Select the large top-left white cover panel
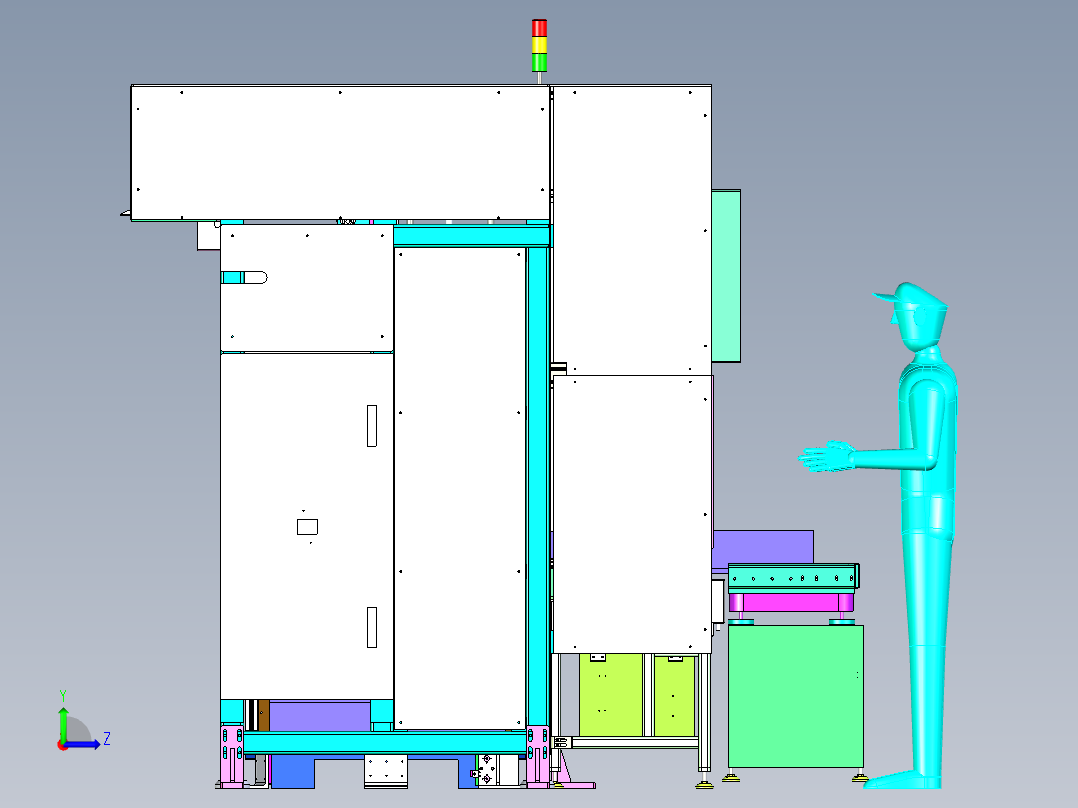This screenshot has width=1078, height=808. 340,153
